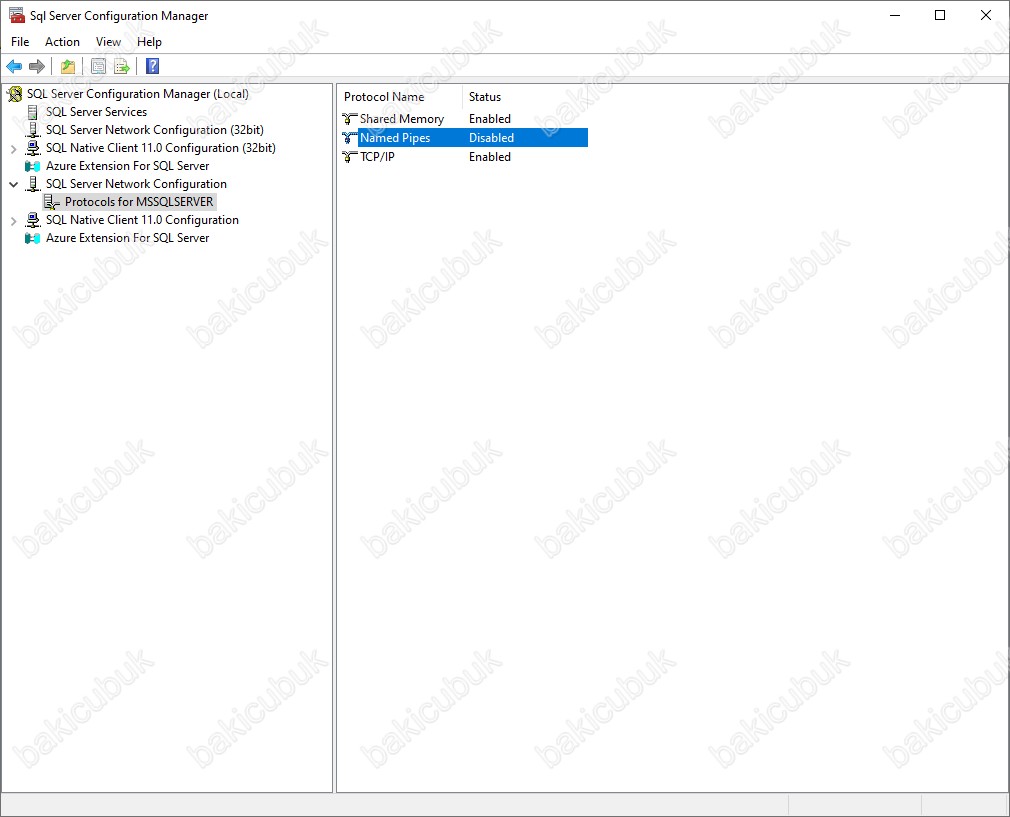This screenshot has height=817, width=1010.
Task: Click the Export List toolbar icon
Action: tap(122, 66)
